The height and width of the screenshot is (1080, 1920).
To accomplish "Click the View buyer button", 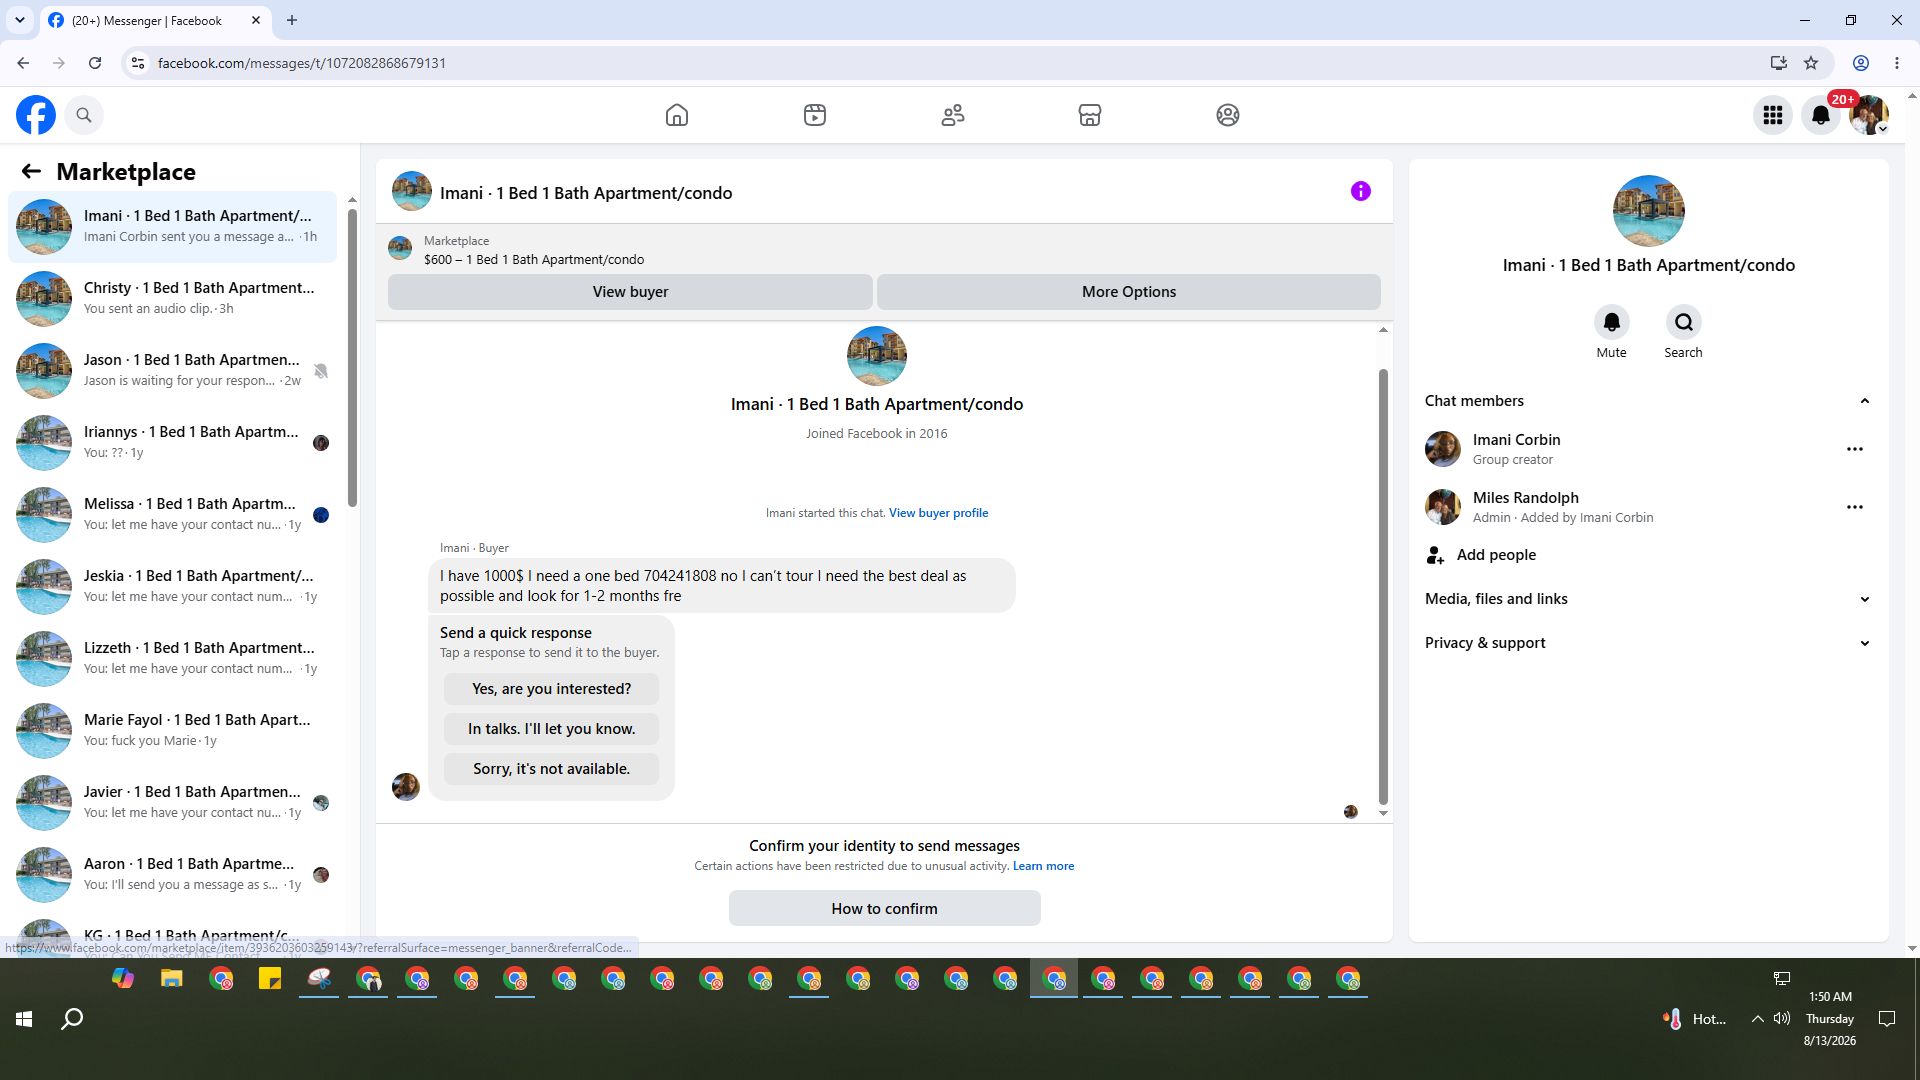I will point(630,292).
